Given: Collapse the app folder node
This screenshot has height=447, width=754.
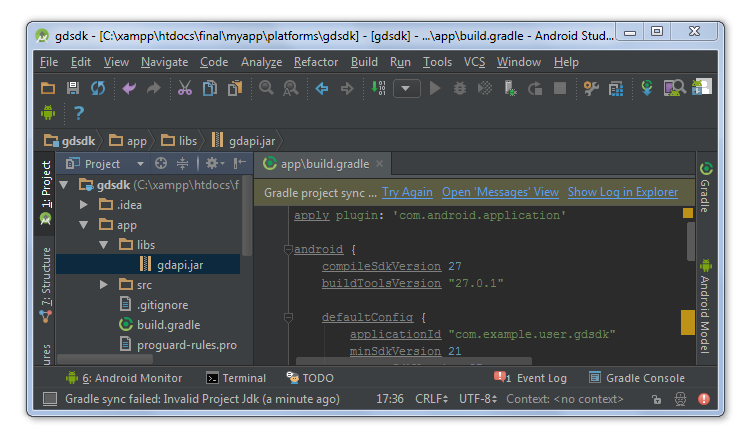Looking at the screenshot, I should click(x=84, y=225).
